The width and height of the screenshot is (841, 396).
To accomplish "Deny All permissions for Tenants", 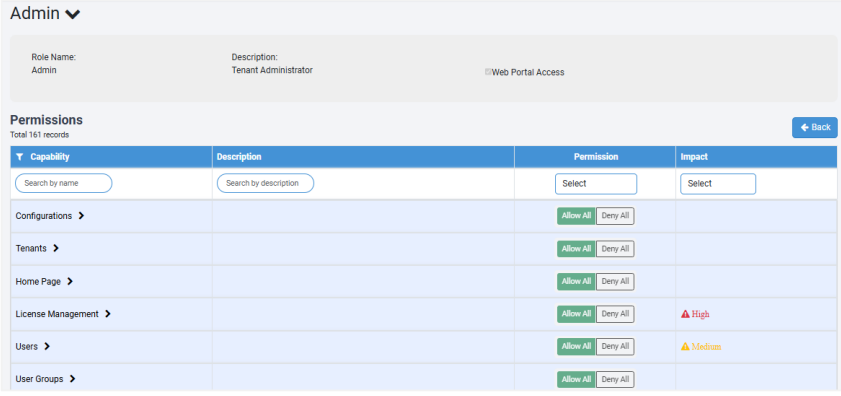I will (615, 248).
